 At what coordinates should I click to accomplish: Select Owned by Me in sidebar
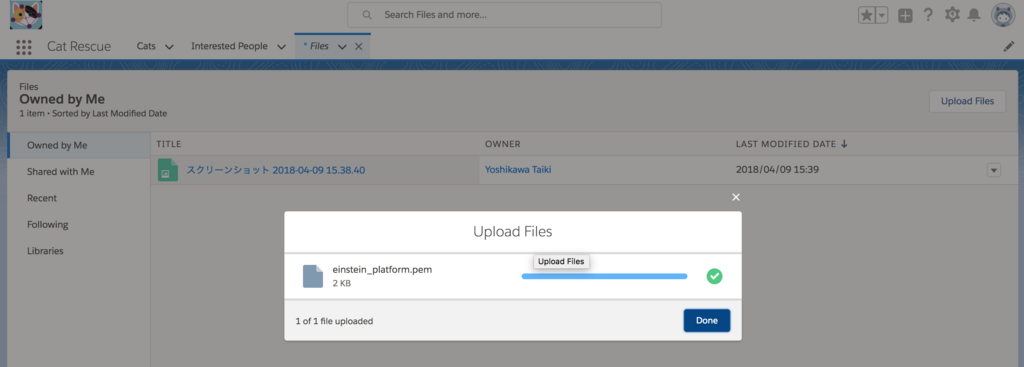79,145
